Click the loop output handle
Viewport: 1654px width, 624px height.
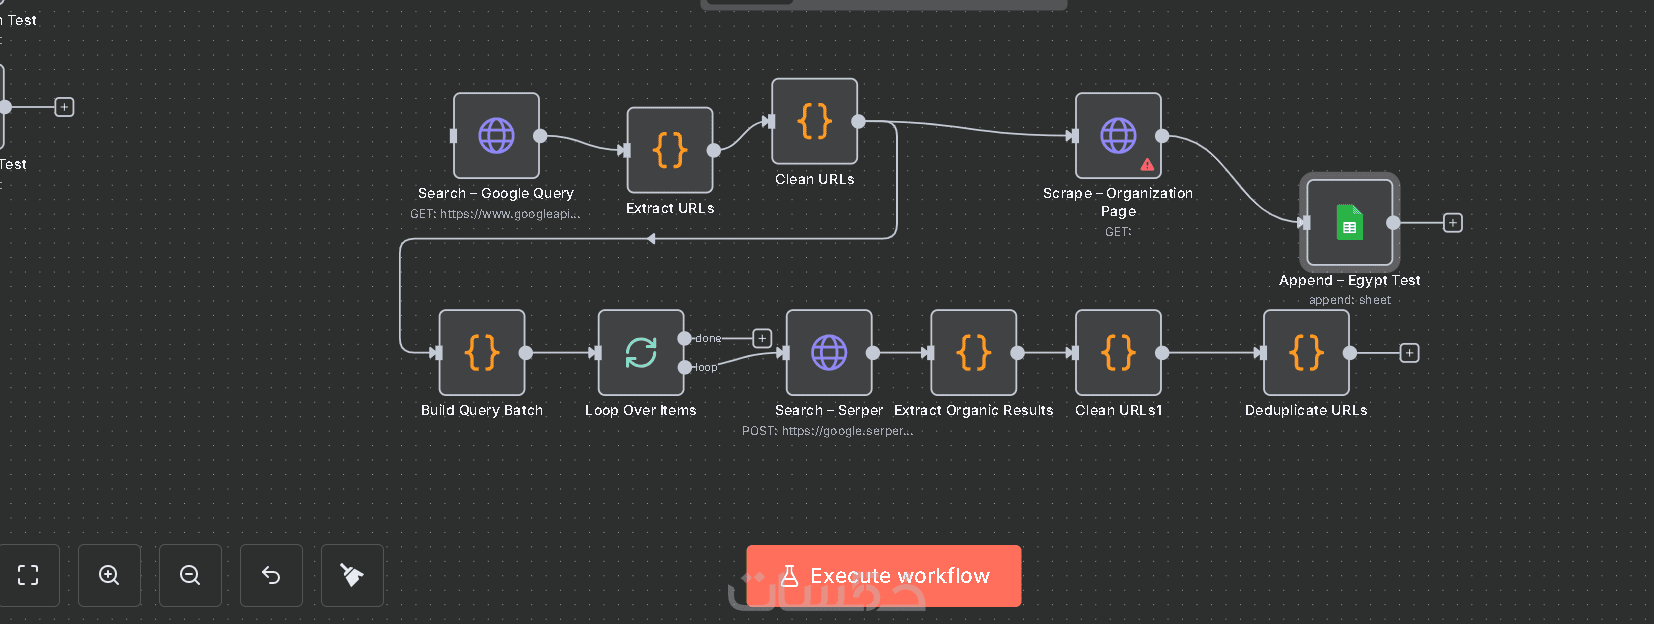click(x=685, y=367)
